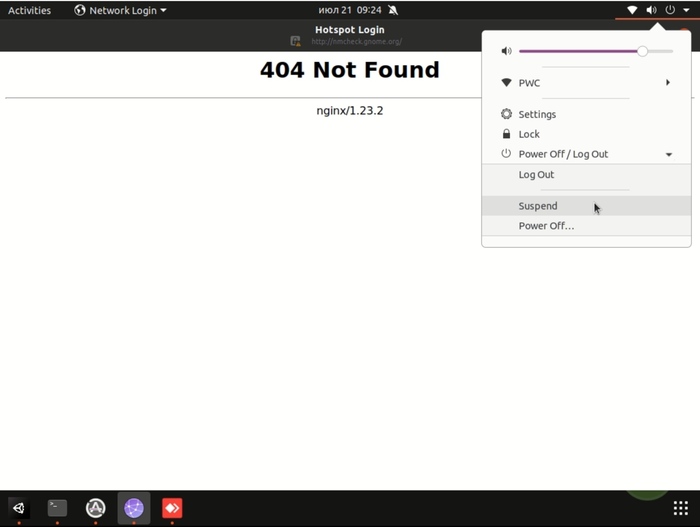Show all applications grid

[680, 508]
